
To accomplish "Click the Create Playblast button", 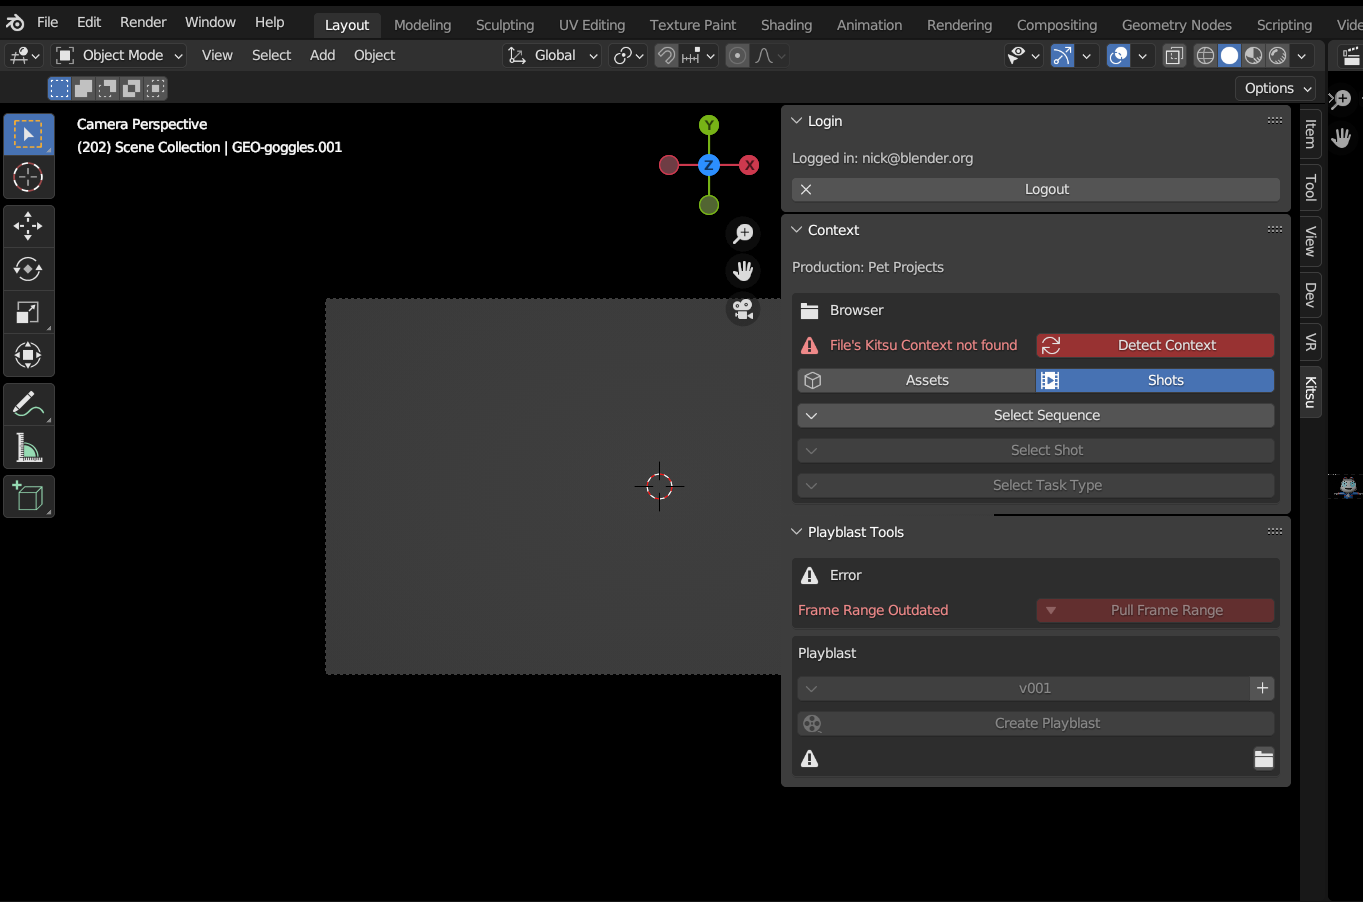I will tap(1036, 723).
